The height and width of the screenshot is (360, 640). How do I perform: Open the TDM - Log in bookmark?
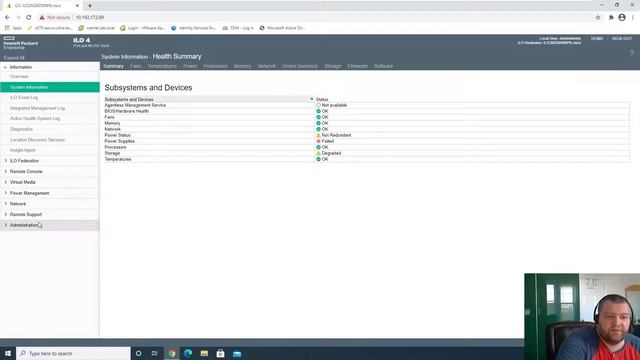238,28
